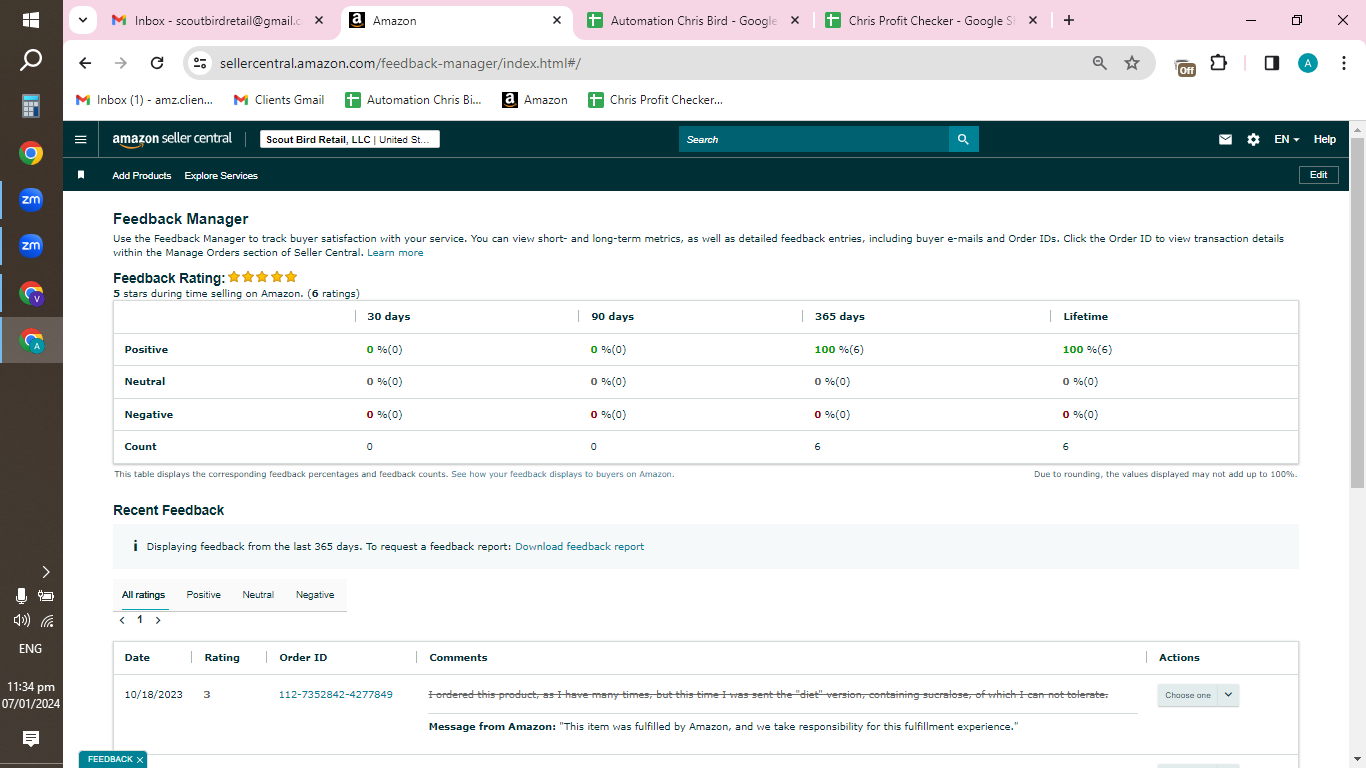Switch to the Inbox Gmail tab

coord(219,20)
